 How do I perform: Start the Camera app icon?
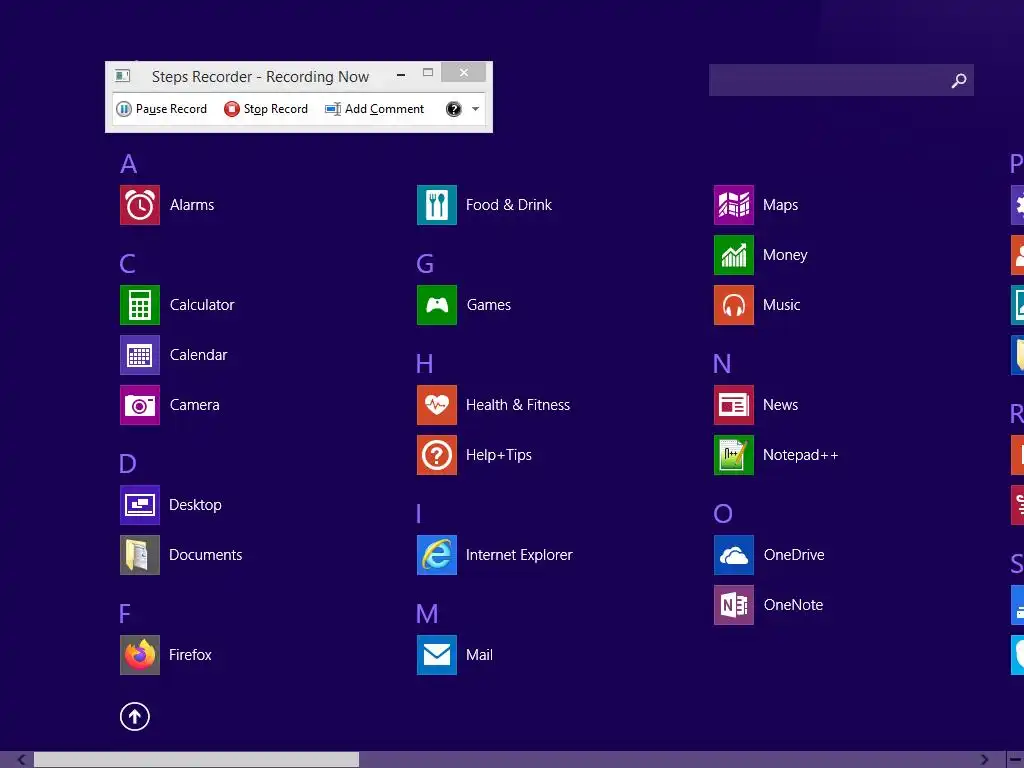[x=140, y=405]
